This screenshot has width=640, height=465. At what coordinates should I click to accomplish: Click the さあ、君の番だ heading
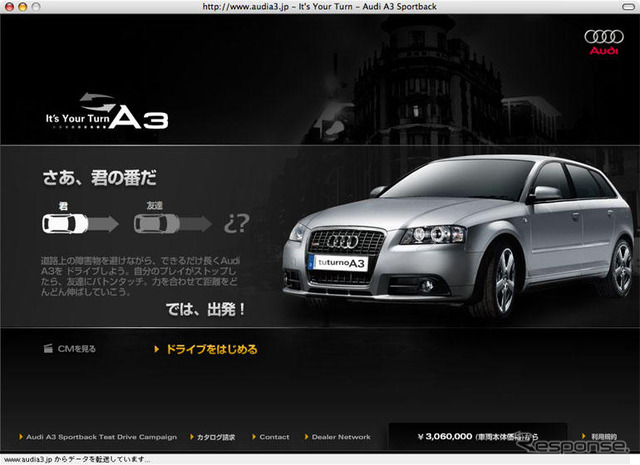(100, 178)
